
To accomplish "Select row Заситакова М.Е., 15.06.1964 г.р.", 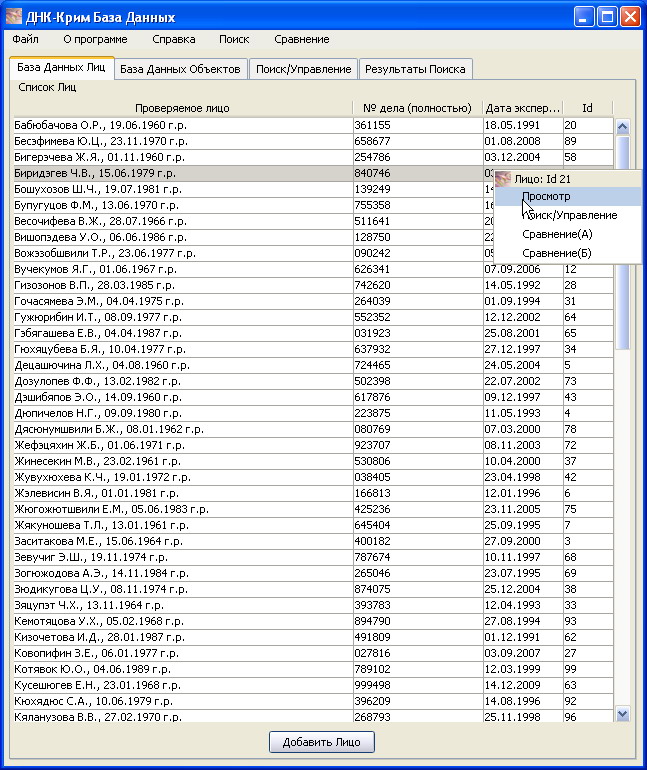I will point(313,541).
